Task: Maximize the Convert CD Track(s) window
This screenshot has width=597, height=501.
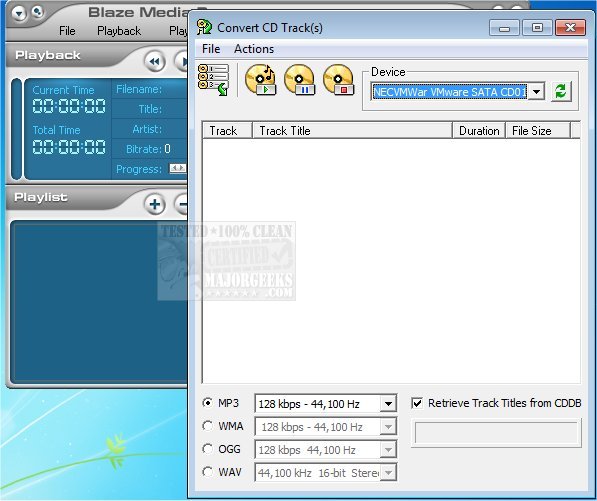Action: coord(537,28)
